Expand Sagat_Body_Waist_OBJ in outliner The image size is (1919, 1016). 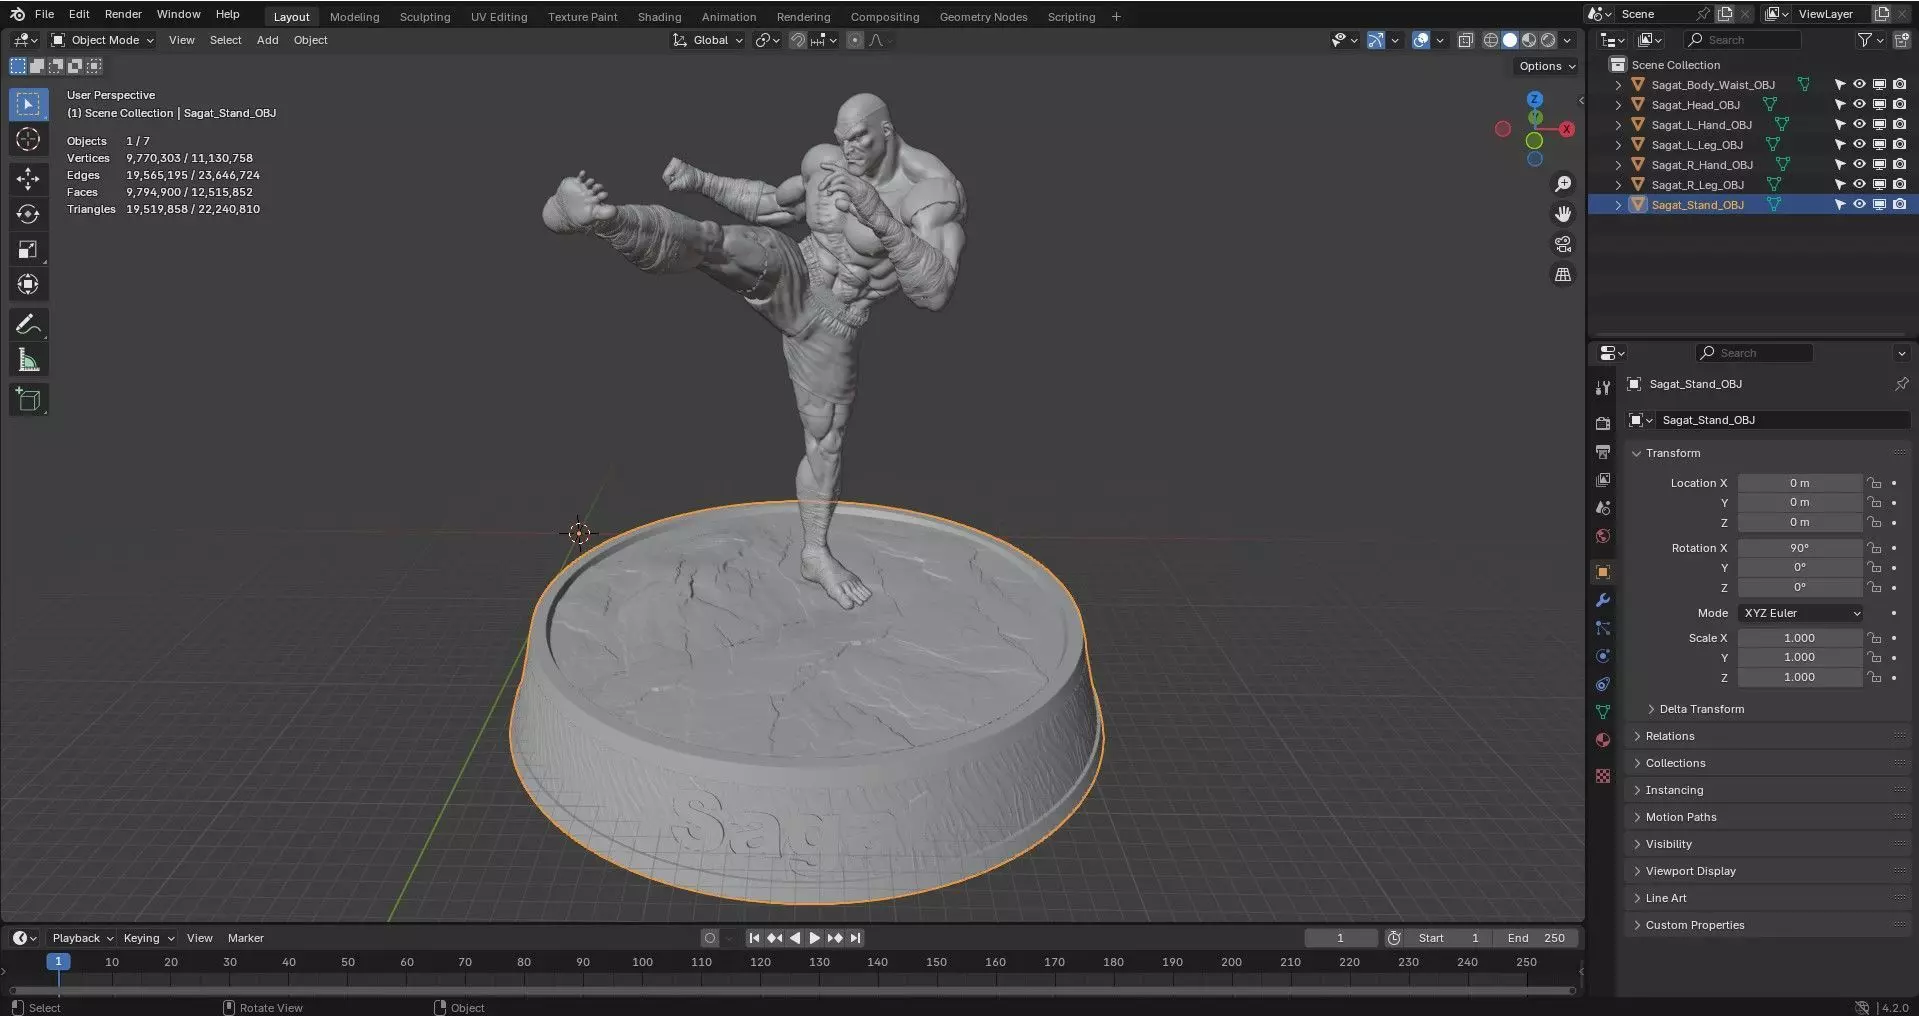[x=1618, y=85]
